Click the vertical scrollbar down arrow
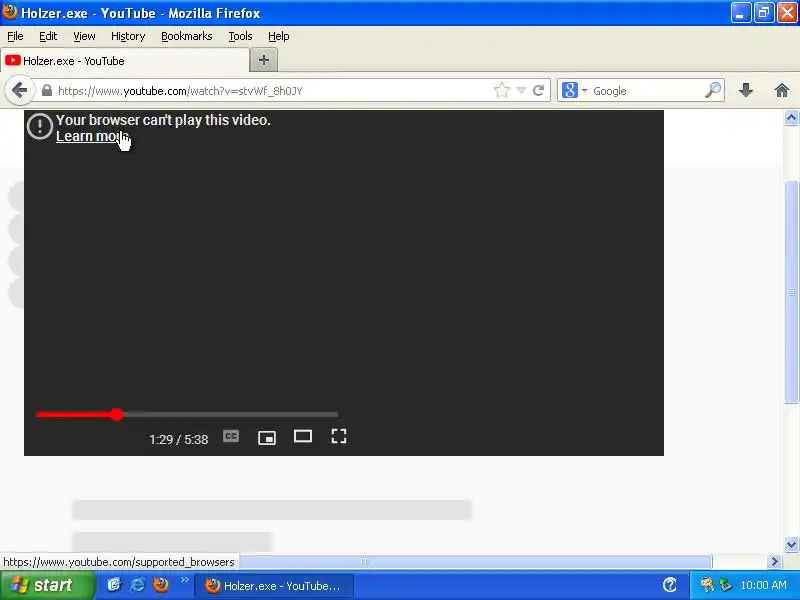 tap(791, 544)
